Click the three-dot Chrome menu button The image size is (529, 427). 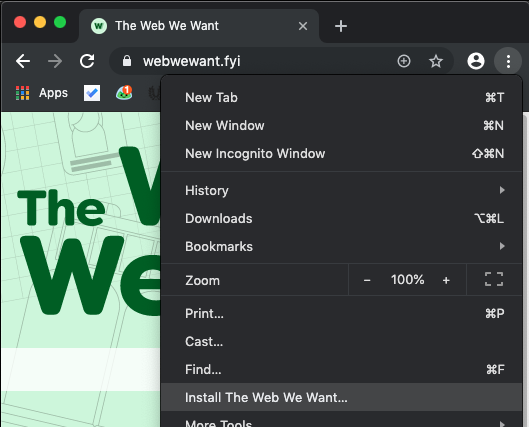[x=508, y=61]
